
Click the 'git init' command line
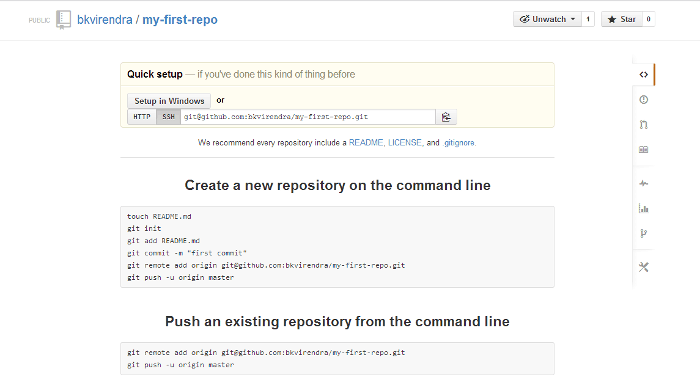(x=144, y=229)
